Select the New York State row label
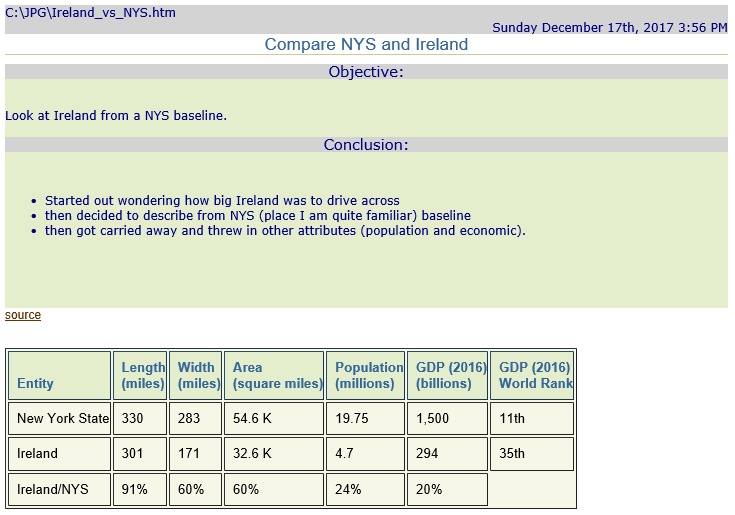735x515 pixels. click(60, 418)
